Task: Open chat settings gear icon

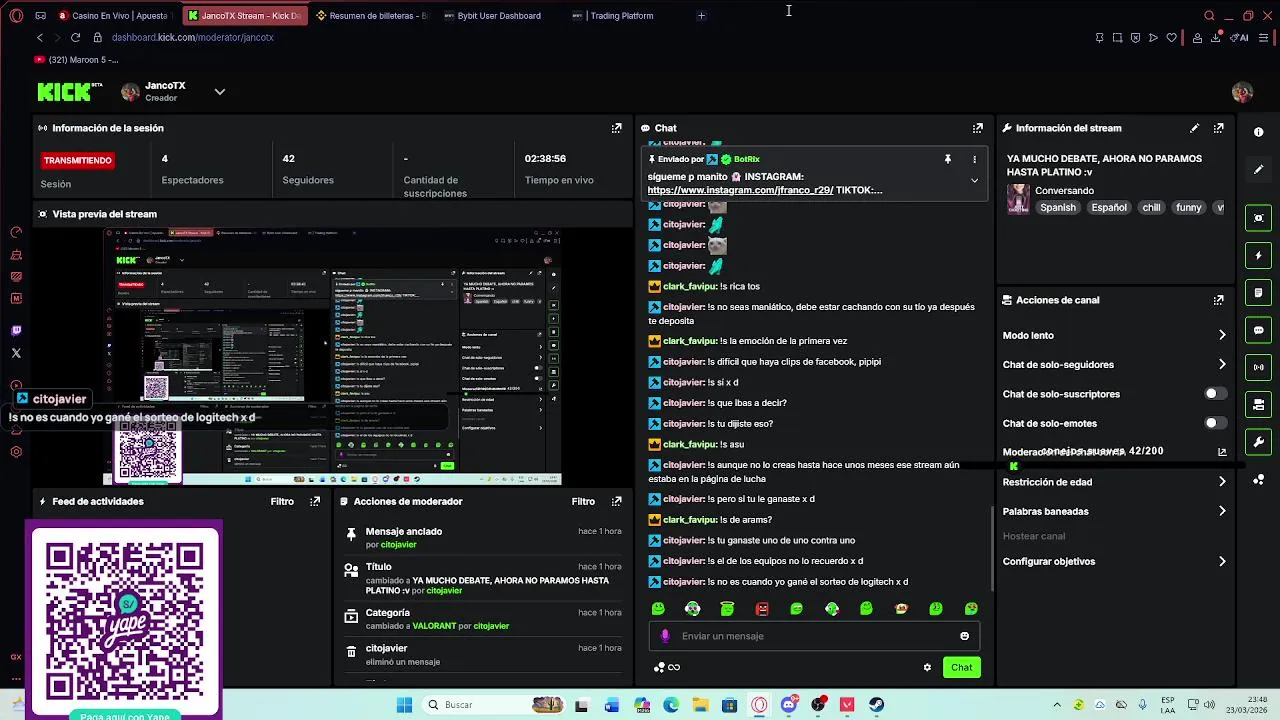Action: 927,667
